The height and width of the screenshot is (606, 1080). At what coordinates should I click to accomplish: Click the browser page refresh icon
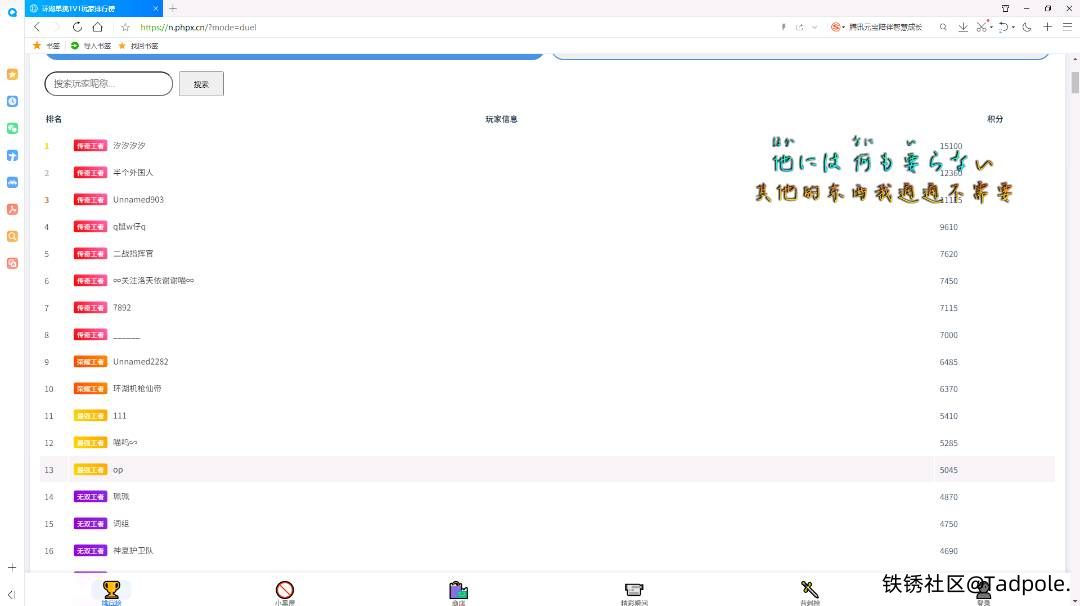point(77,27)
